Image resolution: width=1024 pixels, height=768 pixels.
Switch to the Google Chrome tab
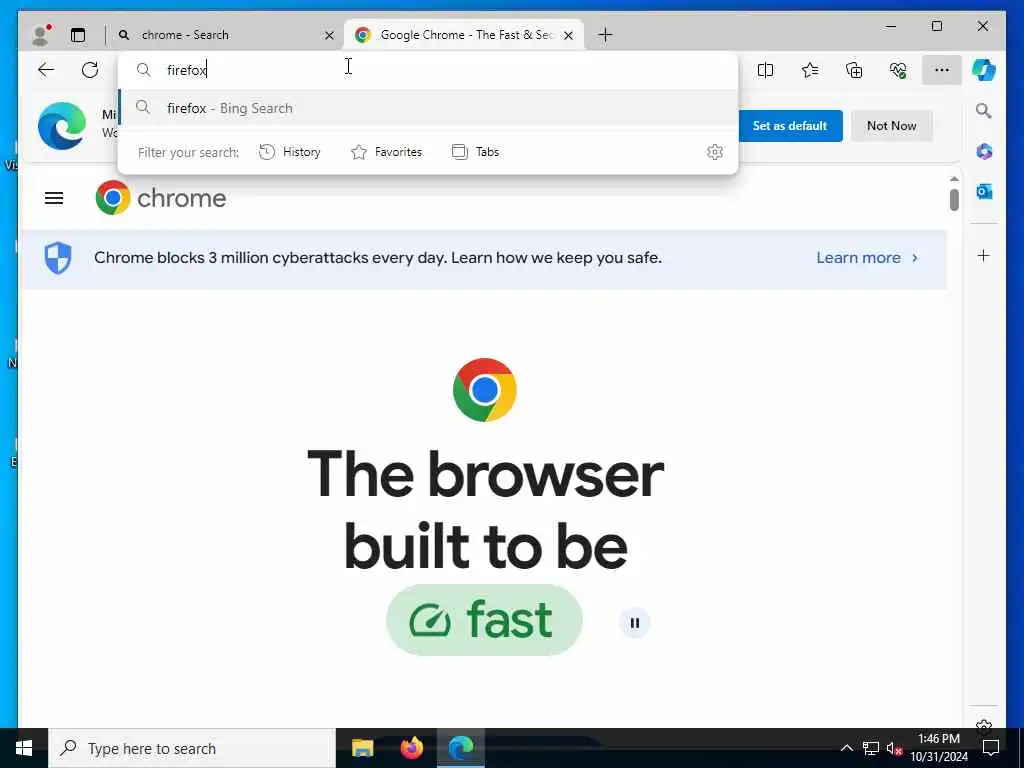(x=463, y=35)
